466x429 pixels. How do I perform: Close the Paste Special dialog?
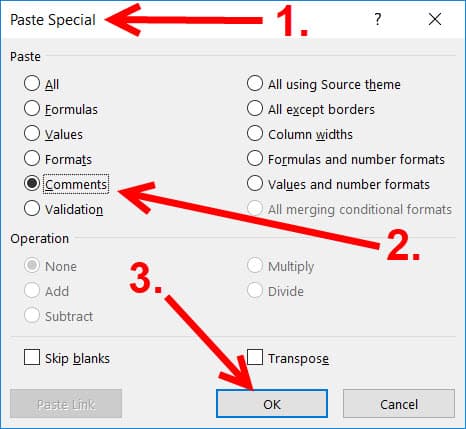tap(435, 19)
